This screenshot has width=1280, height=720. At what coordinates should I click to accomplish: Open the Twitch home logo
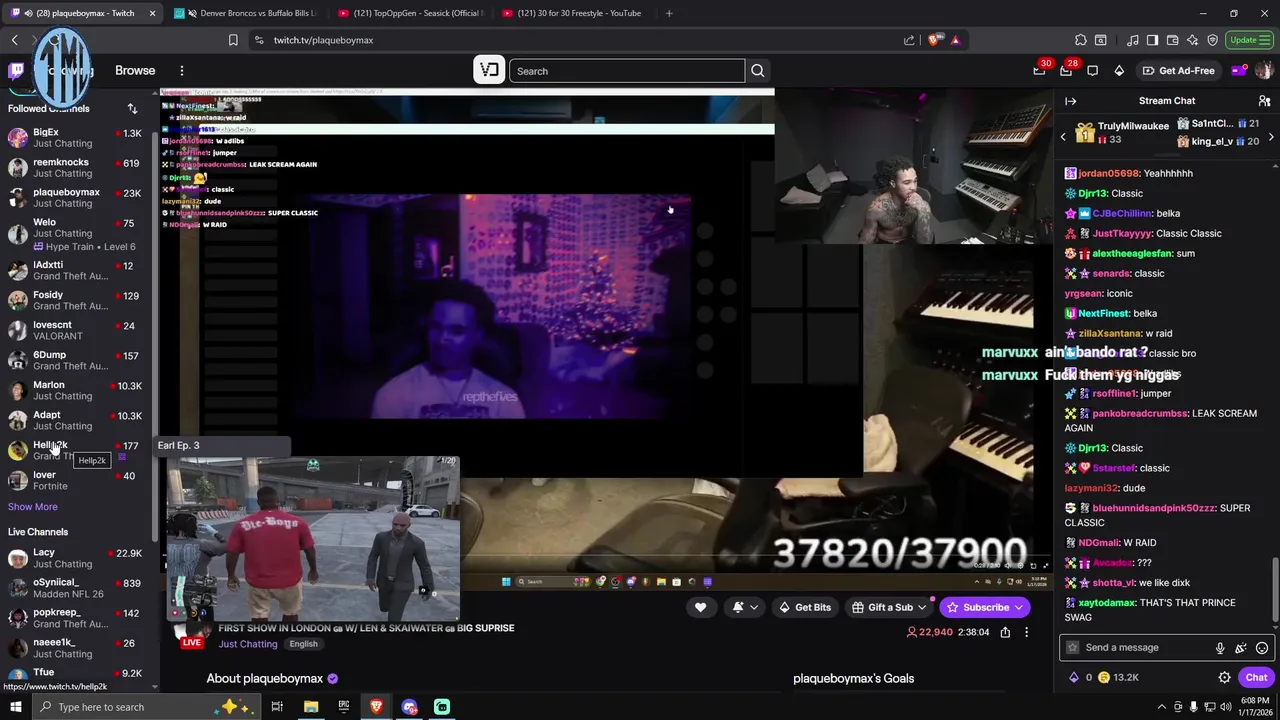(x=16, y=70)
